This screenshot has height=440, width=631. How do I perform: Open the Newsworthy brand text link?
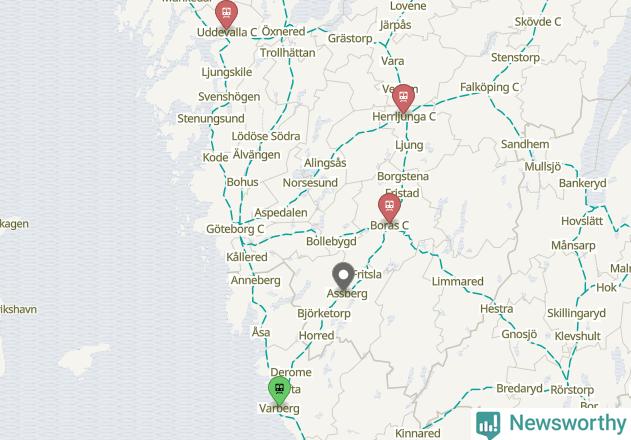pos(567,423)
